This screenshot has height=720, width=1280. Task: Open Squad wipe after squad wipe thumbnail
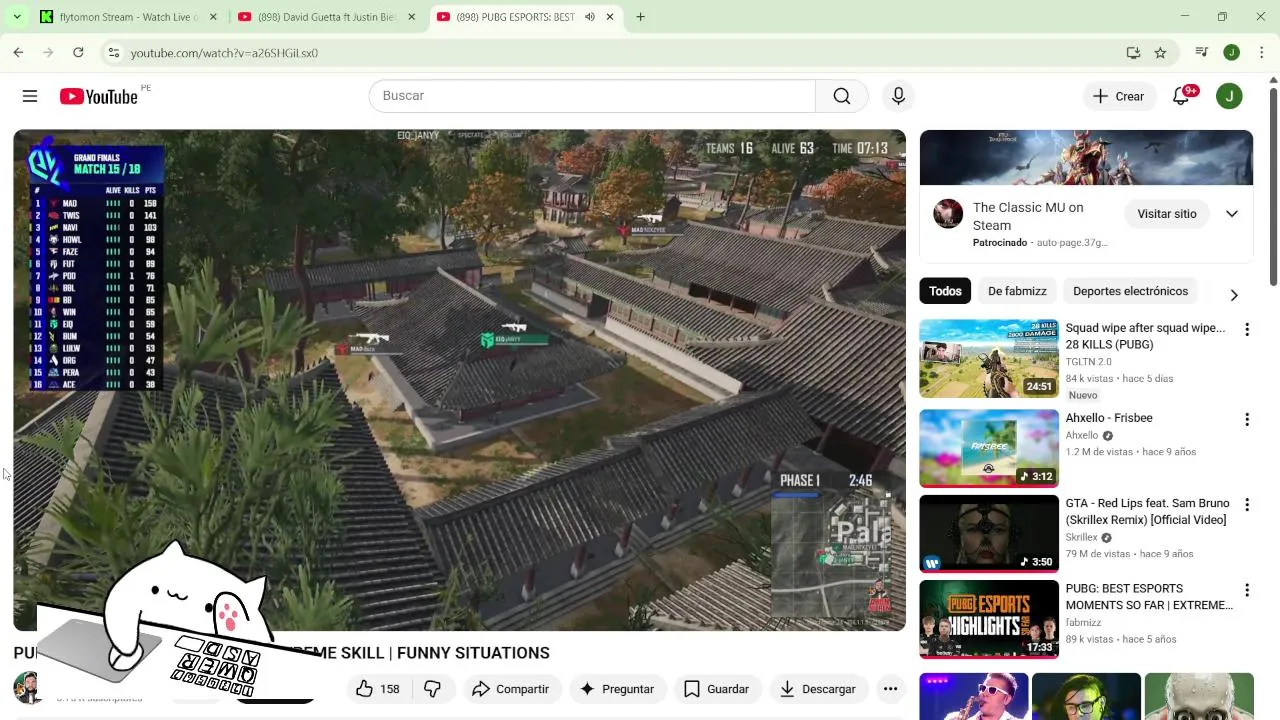tap(989, 358)
